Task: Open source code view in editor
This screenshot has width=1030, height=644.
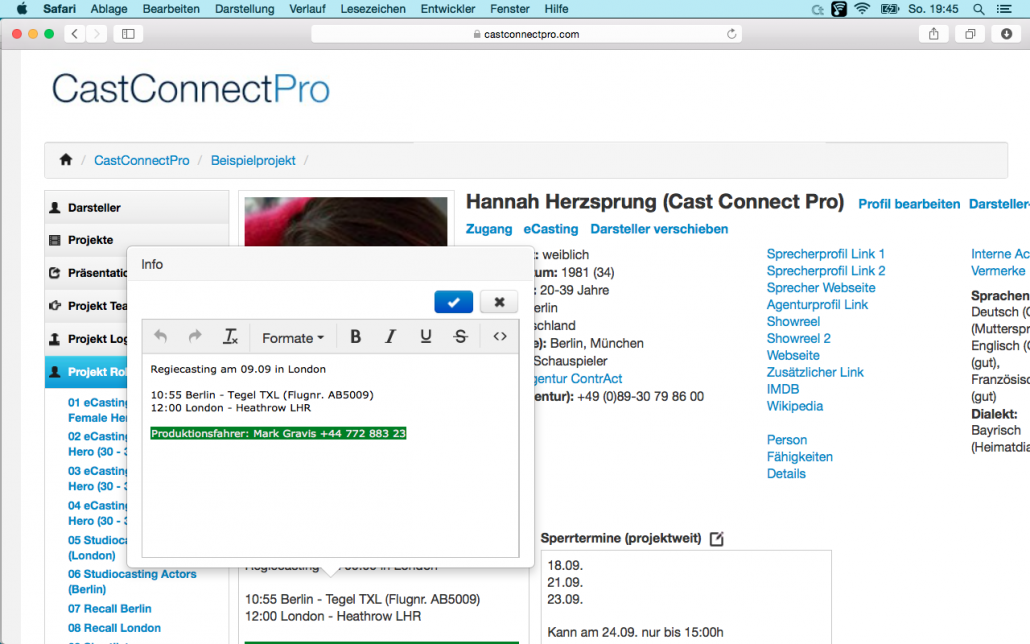Action: point(500,337)
